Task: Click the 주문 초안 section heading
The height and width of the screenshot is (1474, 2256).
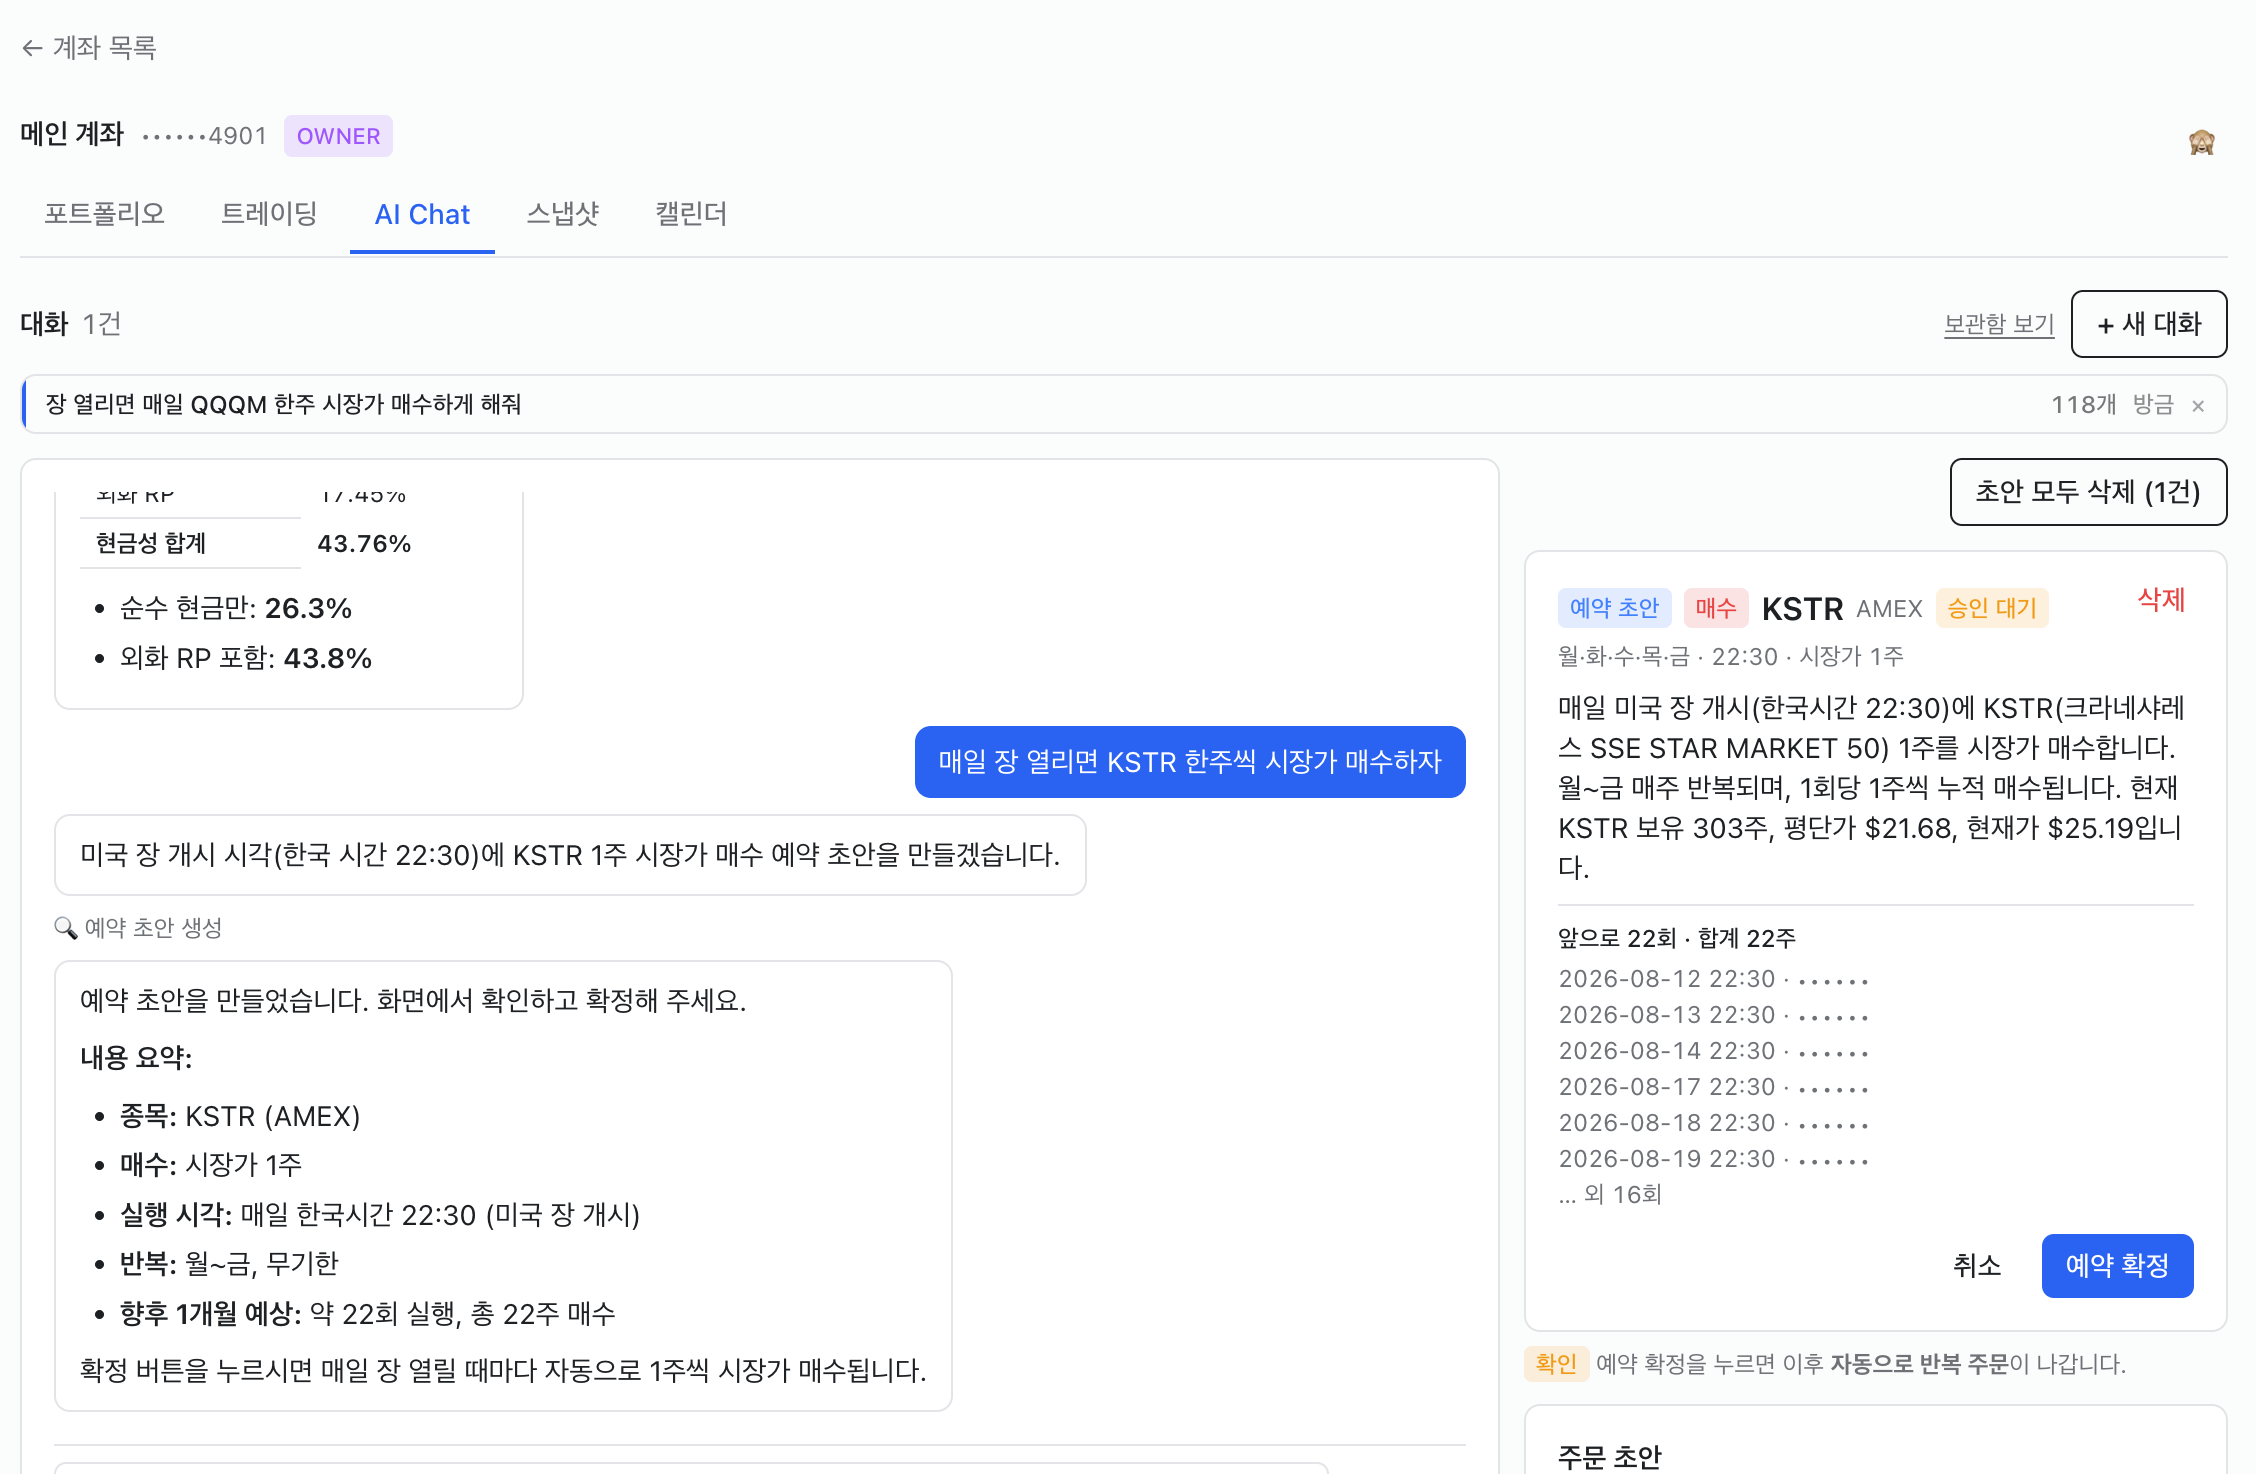Action: click(1609, 1457)
